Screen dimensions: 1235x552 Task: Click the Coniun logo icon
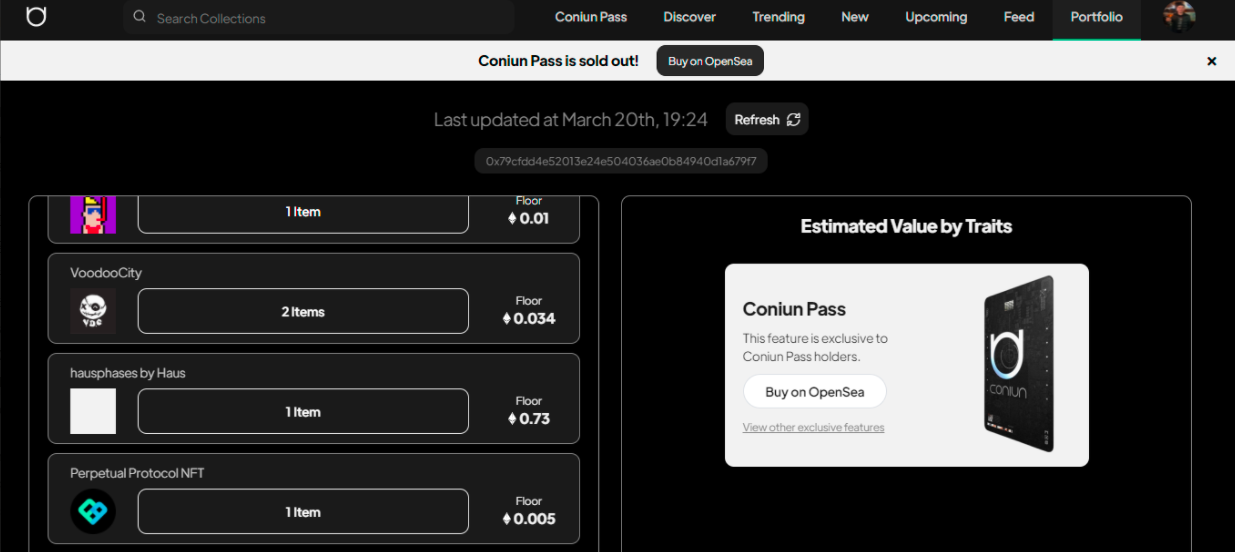coord(36,17)
